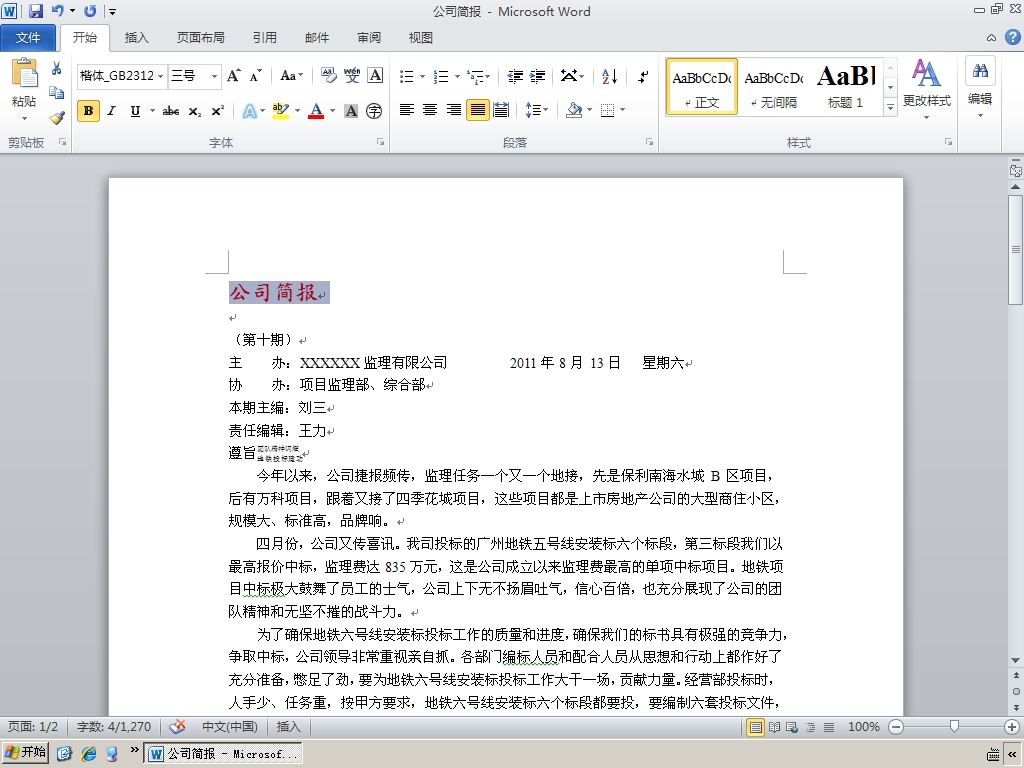Apply red font color A
The width and height of the screenshot is (1024, 768).
coord(316,111)
